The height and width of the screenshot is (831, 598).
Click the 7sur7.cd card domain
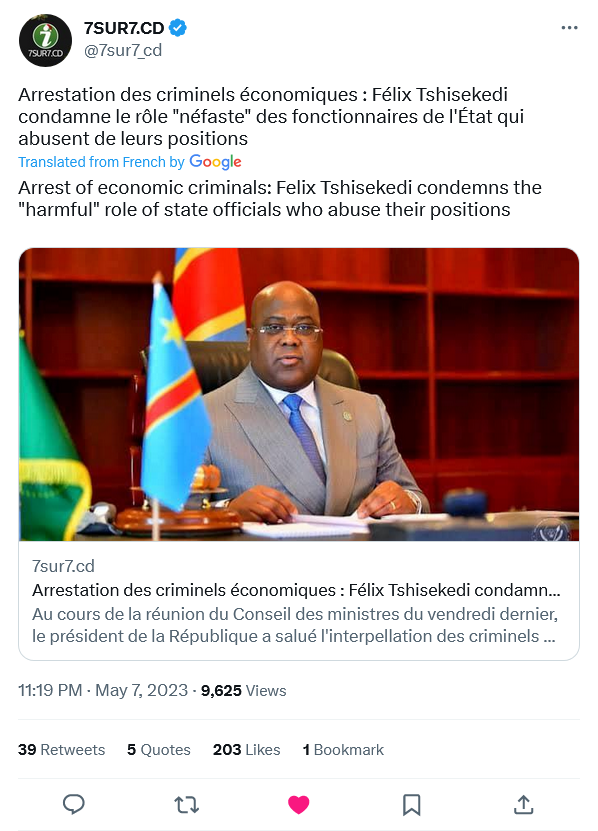(63, 566)
